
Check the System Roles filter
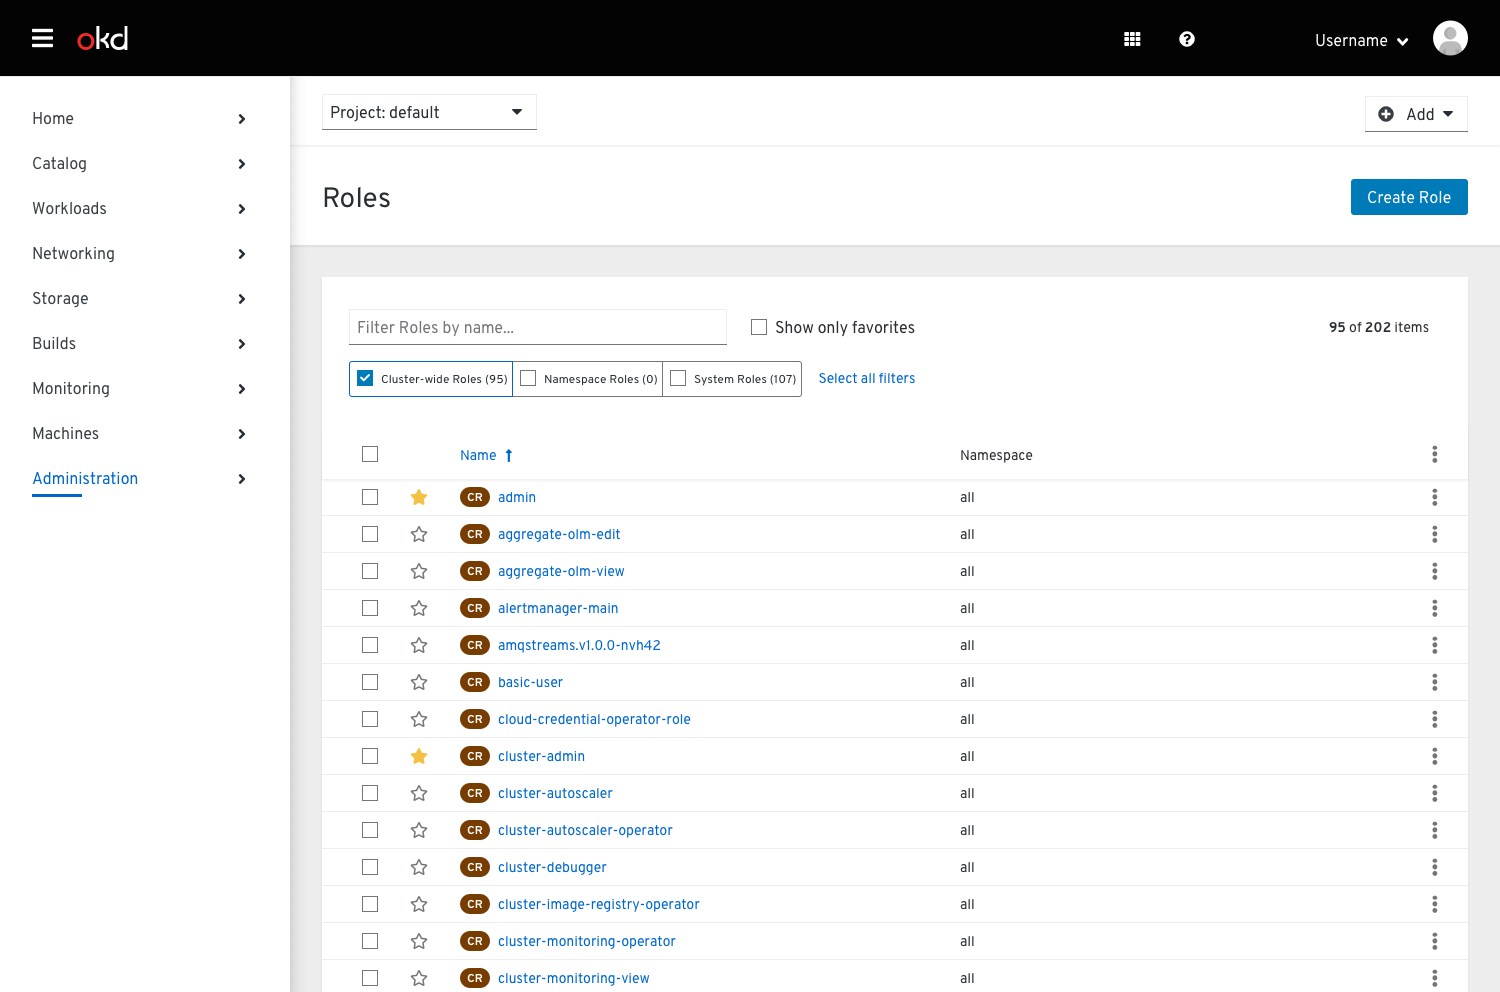678,378
